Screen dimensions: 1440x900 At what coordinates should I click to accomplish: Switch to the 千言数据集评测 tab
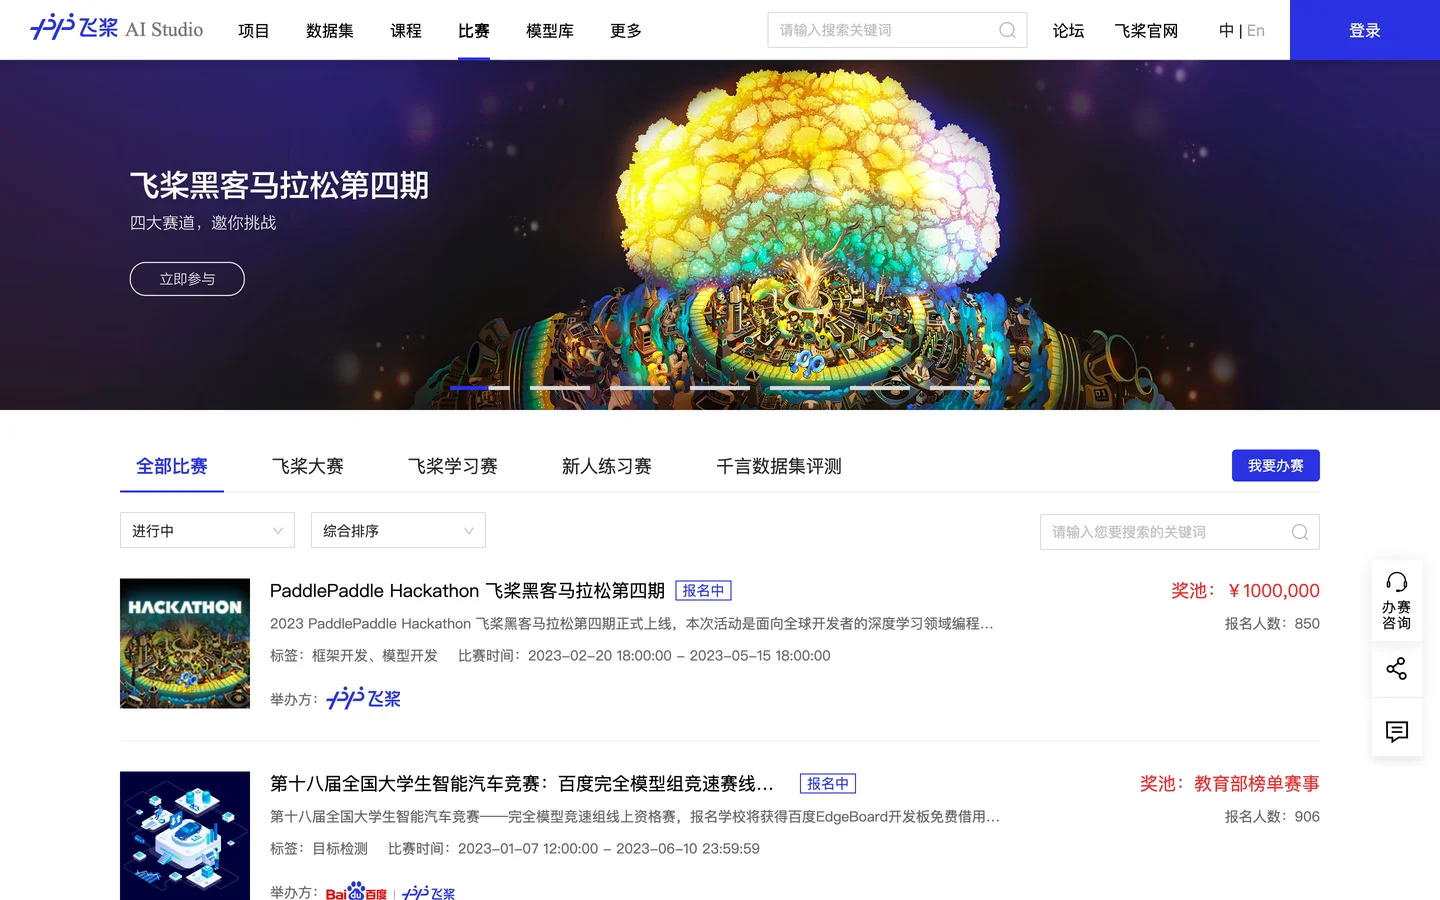pyautogui.click(x=779, y=466)
